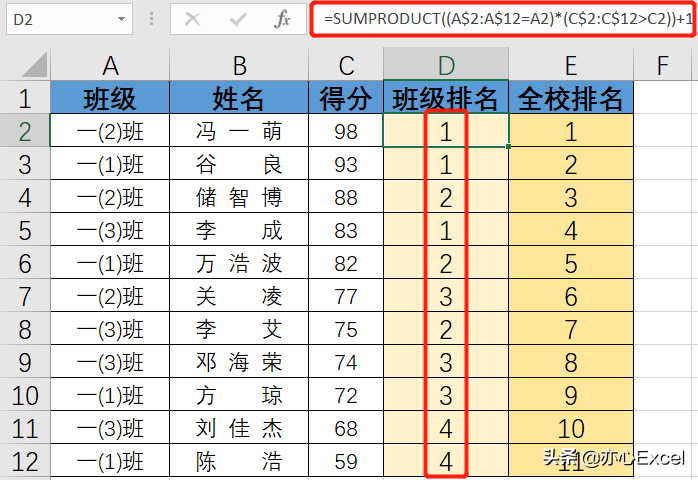698x480 pixels.
Task: Click the formula bar SUMPRODUCT text
Action: click(507, 19)
